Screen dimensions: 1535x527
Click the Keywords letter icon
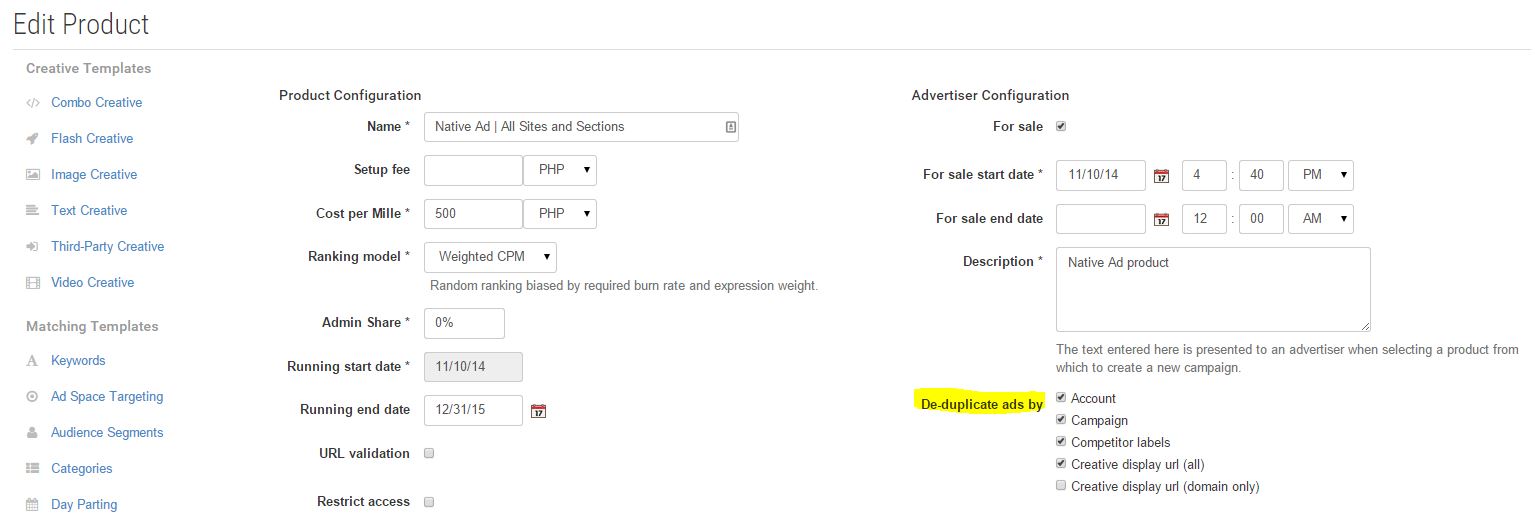pos(33,360)
